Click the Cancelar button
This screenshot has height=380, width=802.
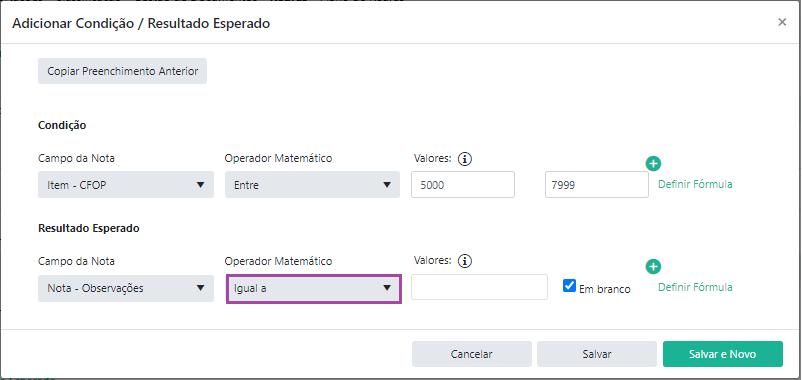pyautogui.click(x=472, y=354)
